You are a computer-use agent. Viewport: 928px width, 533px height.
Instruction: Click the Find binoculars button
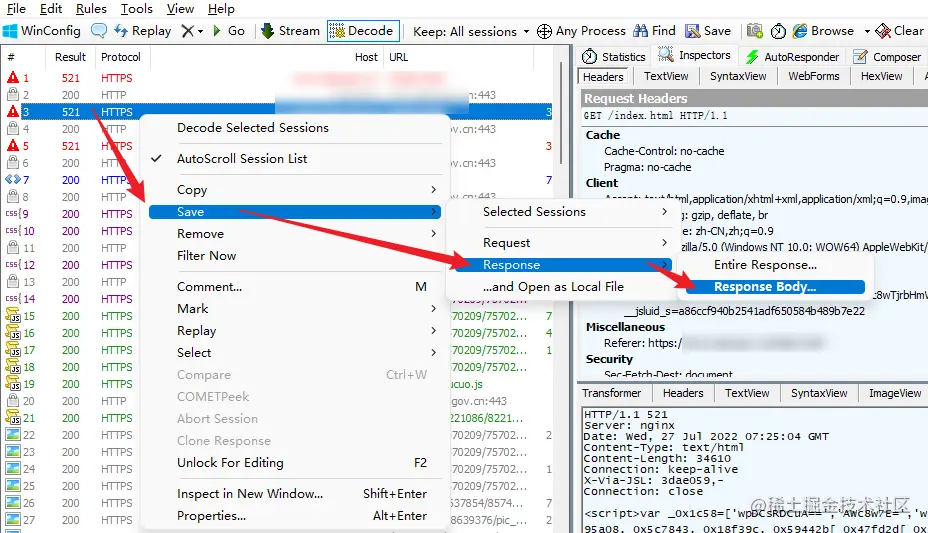point(654,31)
